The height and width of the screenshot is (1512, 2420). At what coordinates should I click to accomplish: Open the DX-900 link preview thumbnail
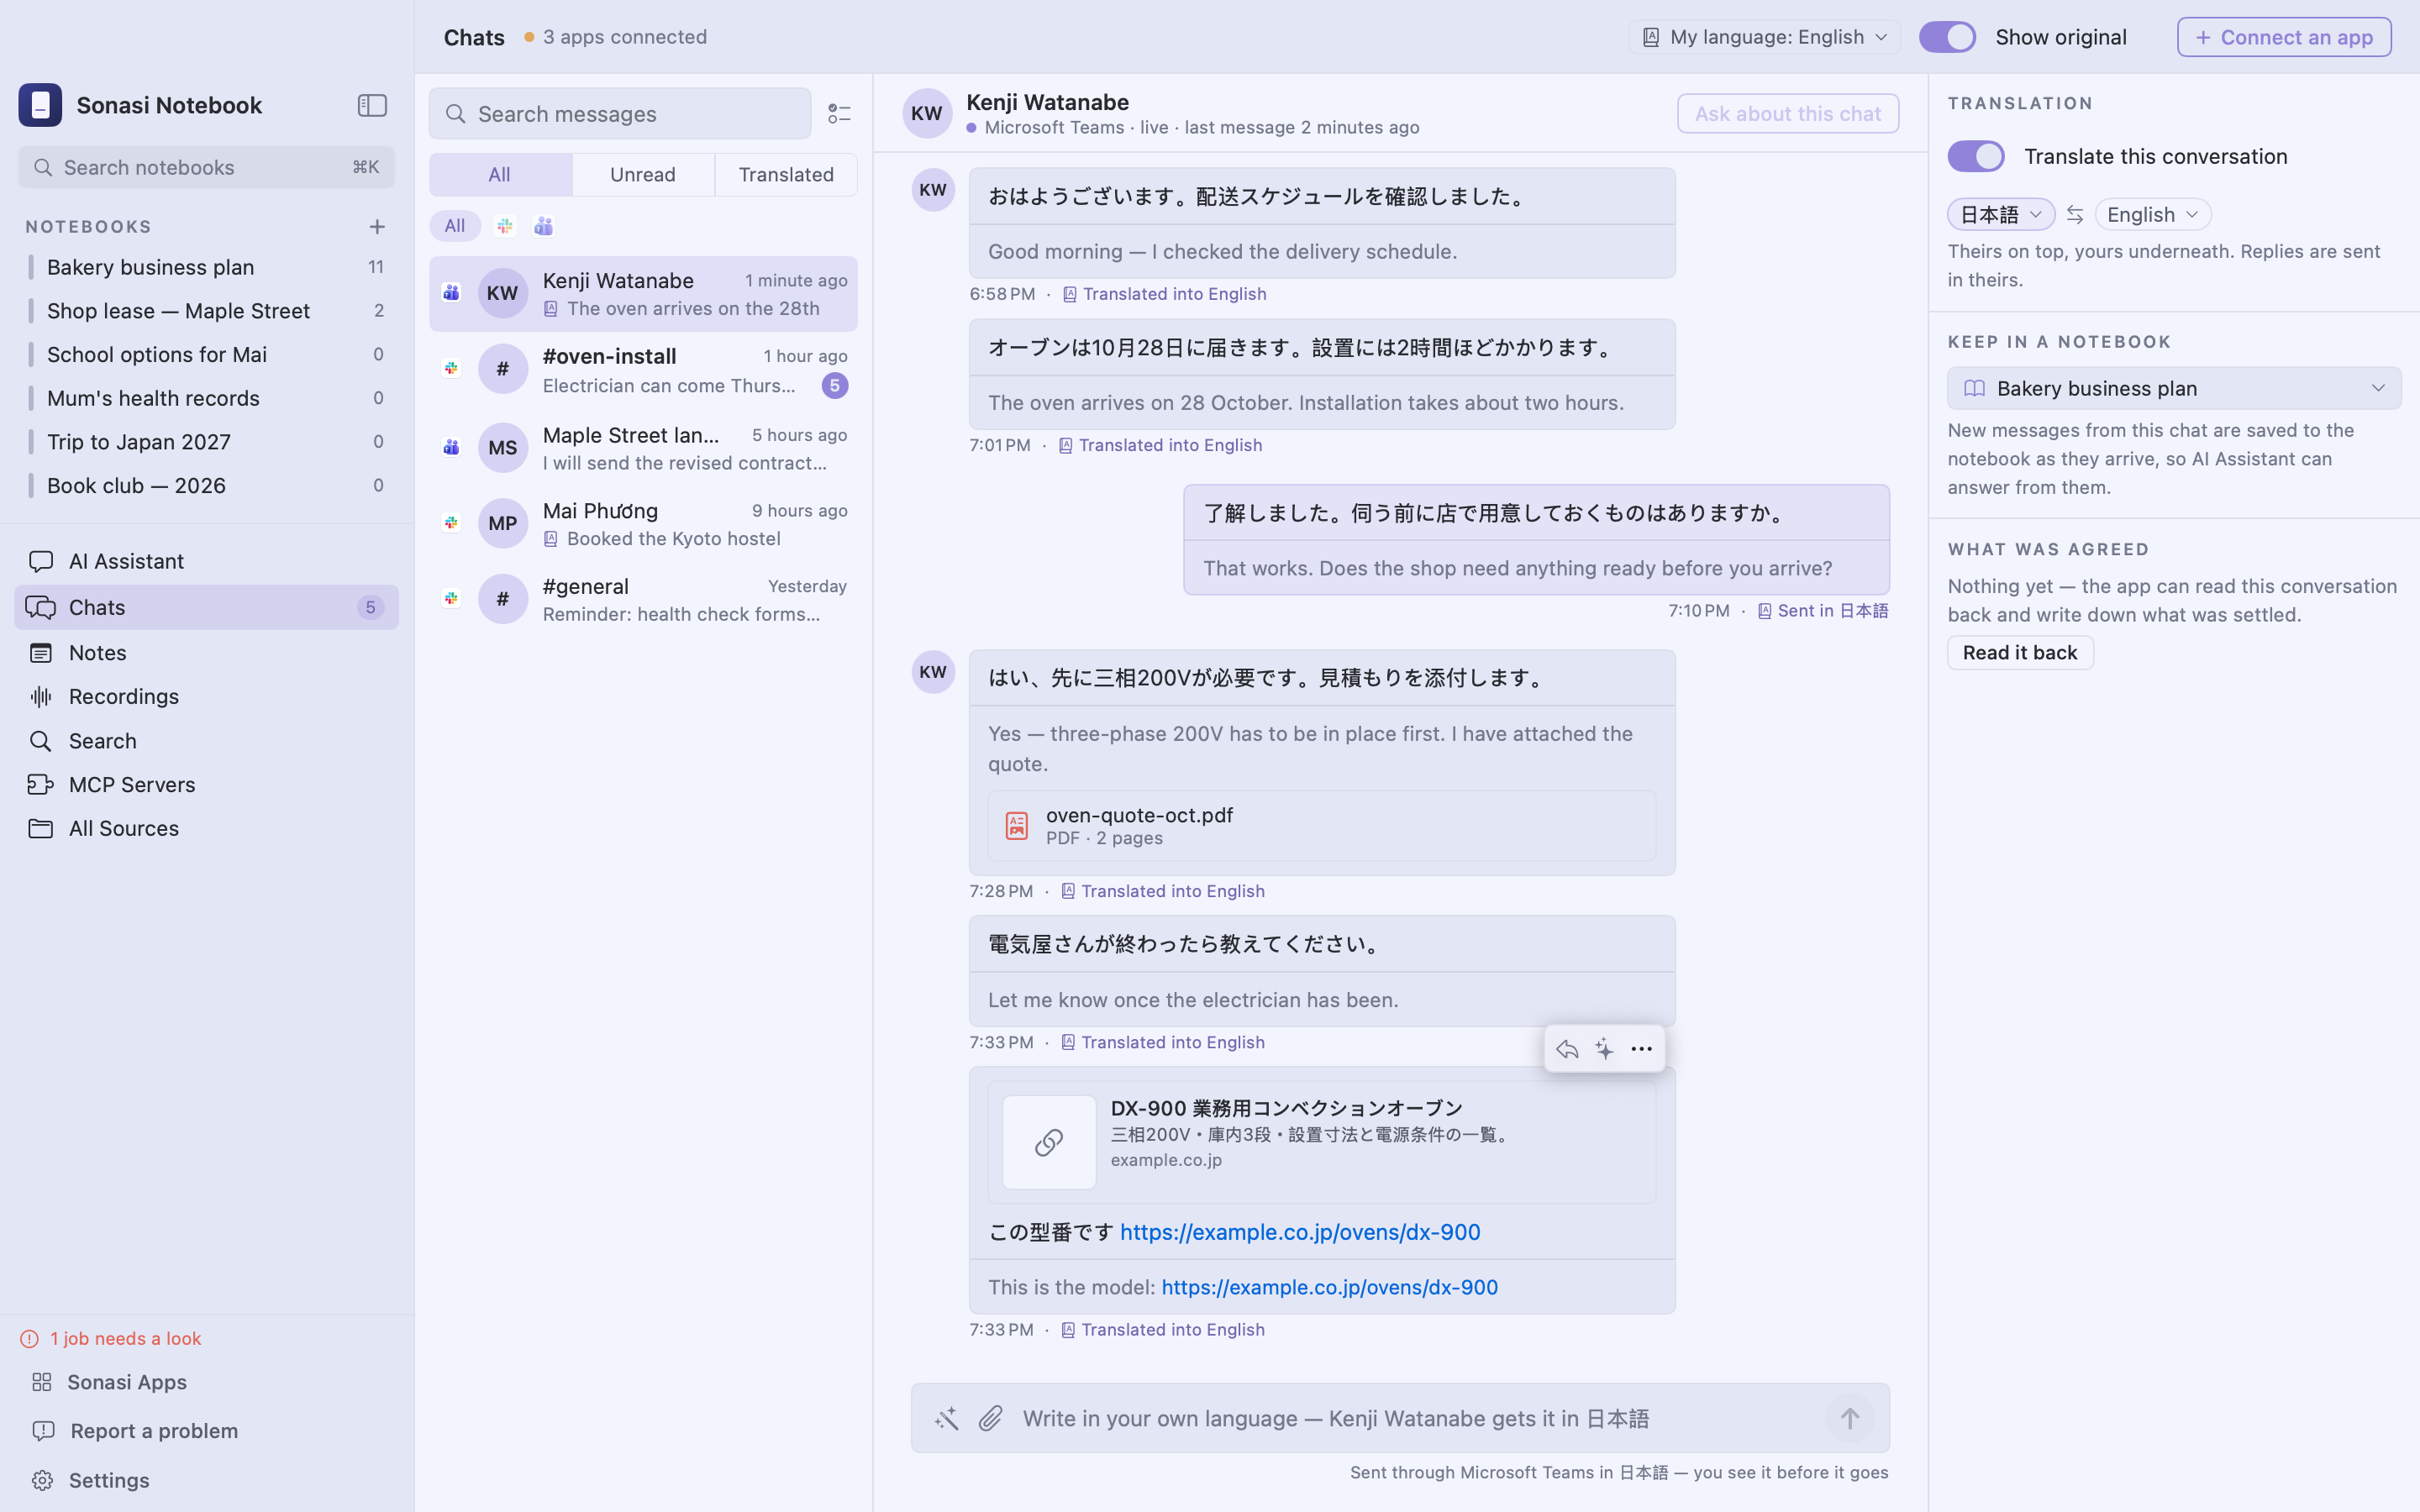point(1049,1142)
